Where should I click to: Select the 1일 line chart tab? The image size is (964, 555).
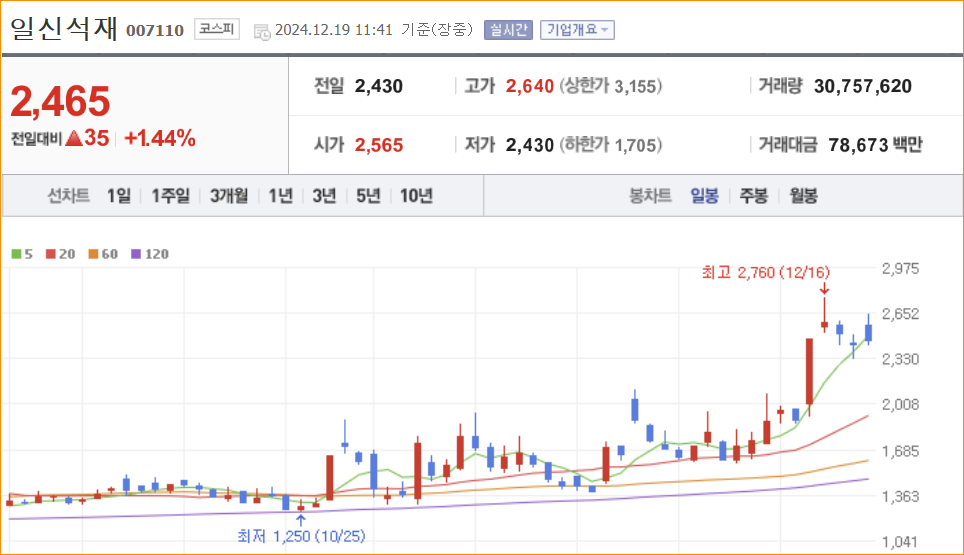click(119, 196)
